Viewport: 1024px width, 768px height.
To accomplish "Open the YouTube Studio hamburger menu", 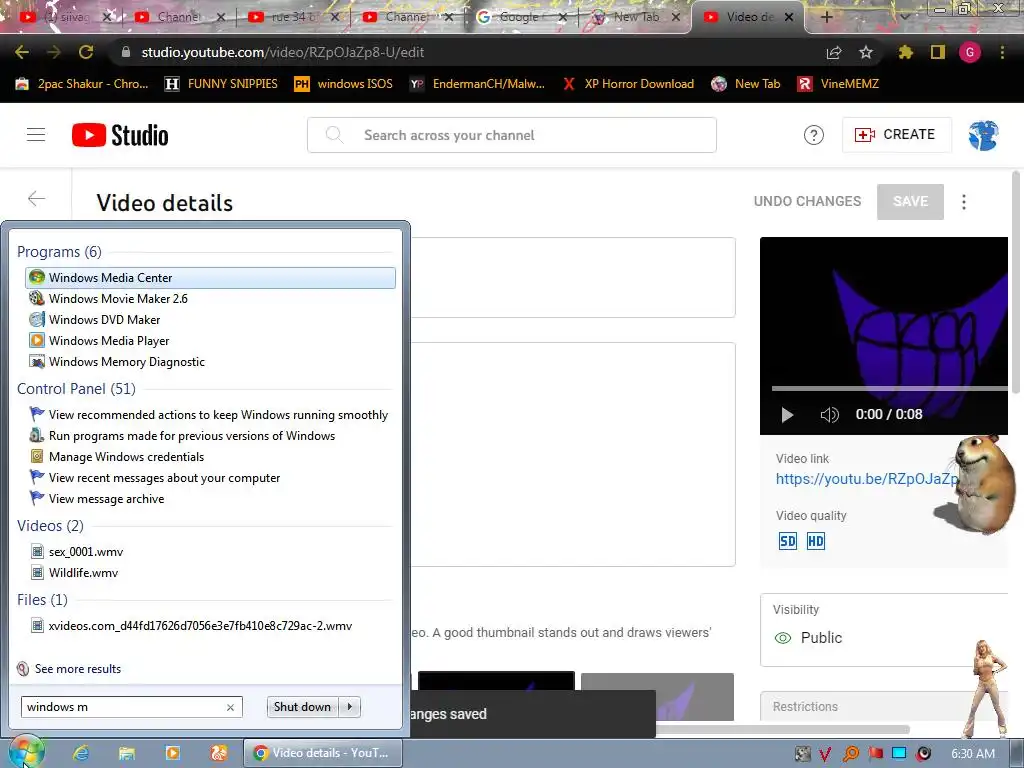I will click(x=36, y=135).
